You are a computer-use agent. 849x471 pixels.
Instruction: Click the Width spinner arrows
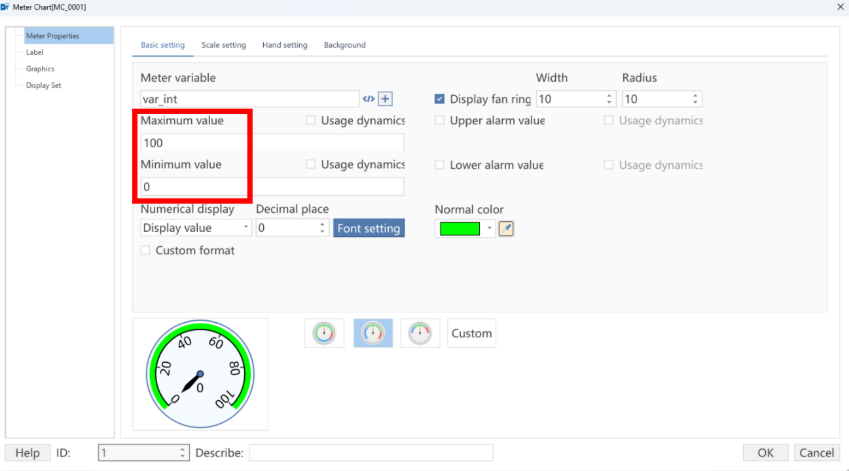tap(609, 99)
